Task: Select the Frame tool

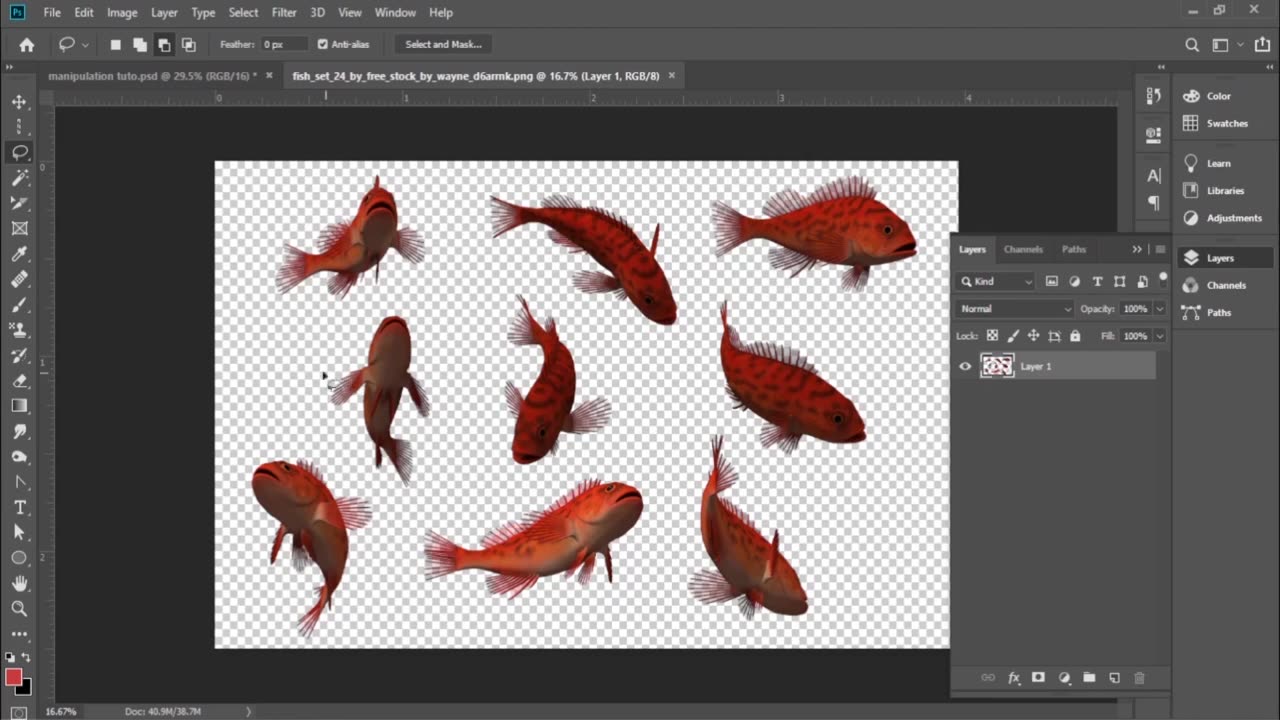Action: point(19,229)
